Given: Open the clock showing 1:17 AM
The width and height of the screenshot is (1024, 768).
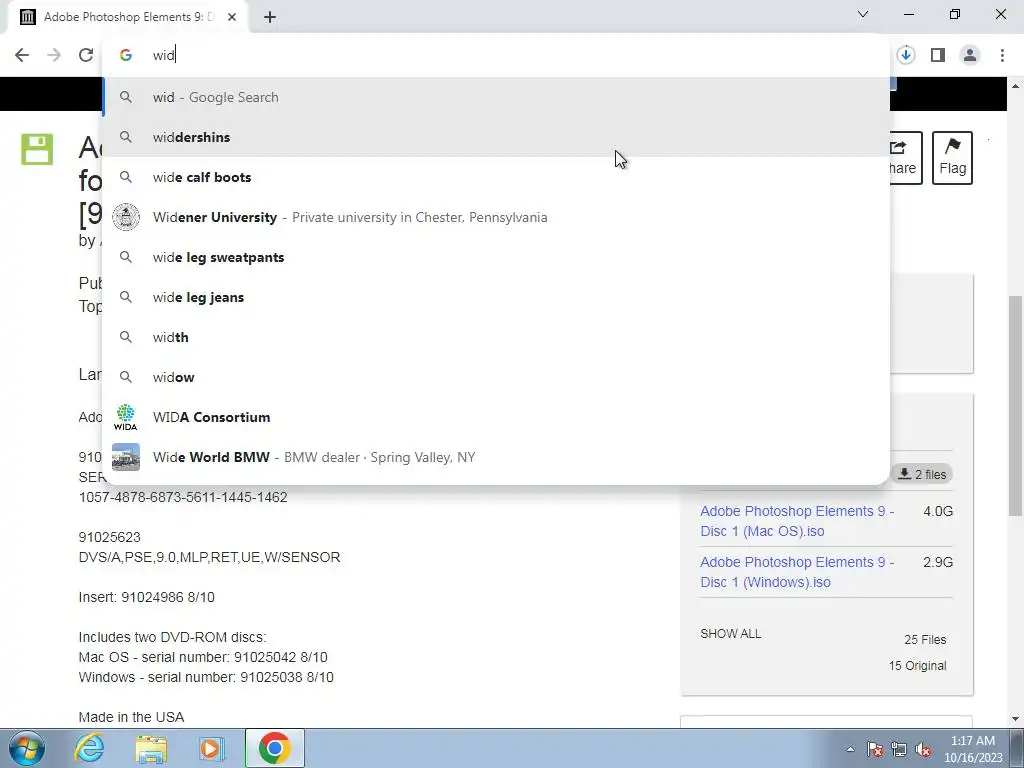Looking at the screenshot, I should [973, 748].
